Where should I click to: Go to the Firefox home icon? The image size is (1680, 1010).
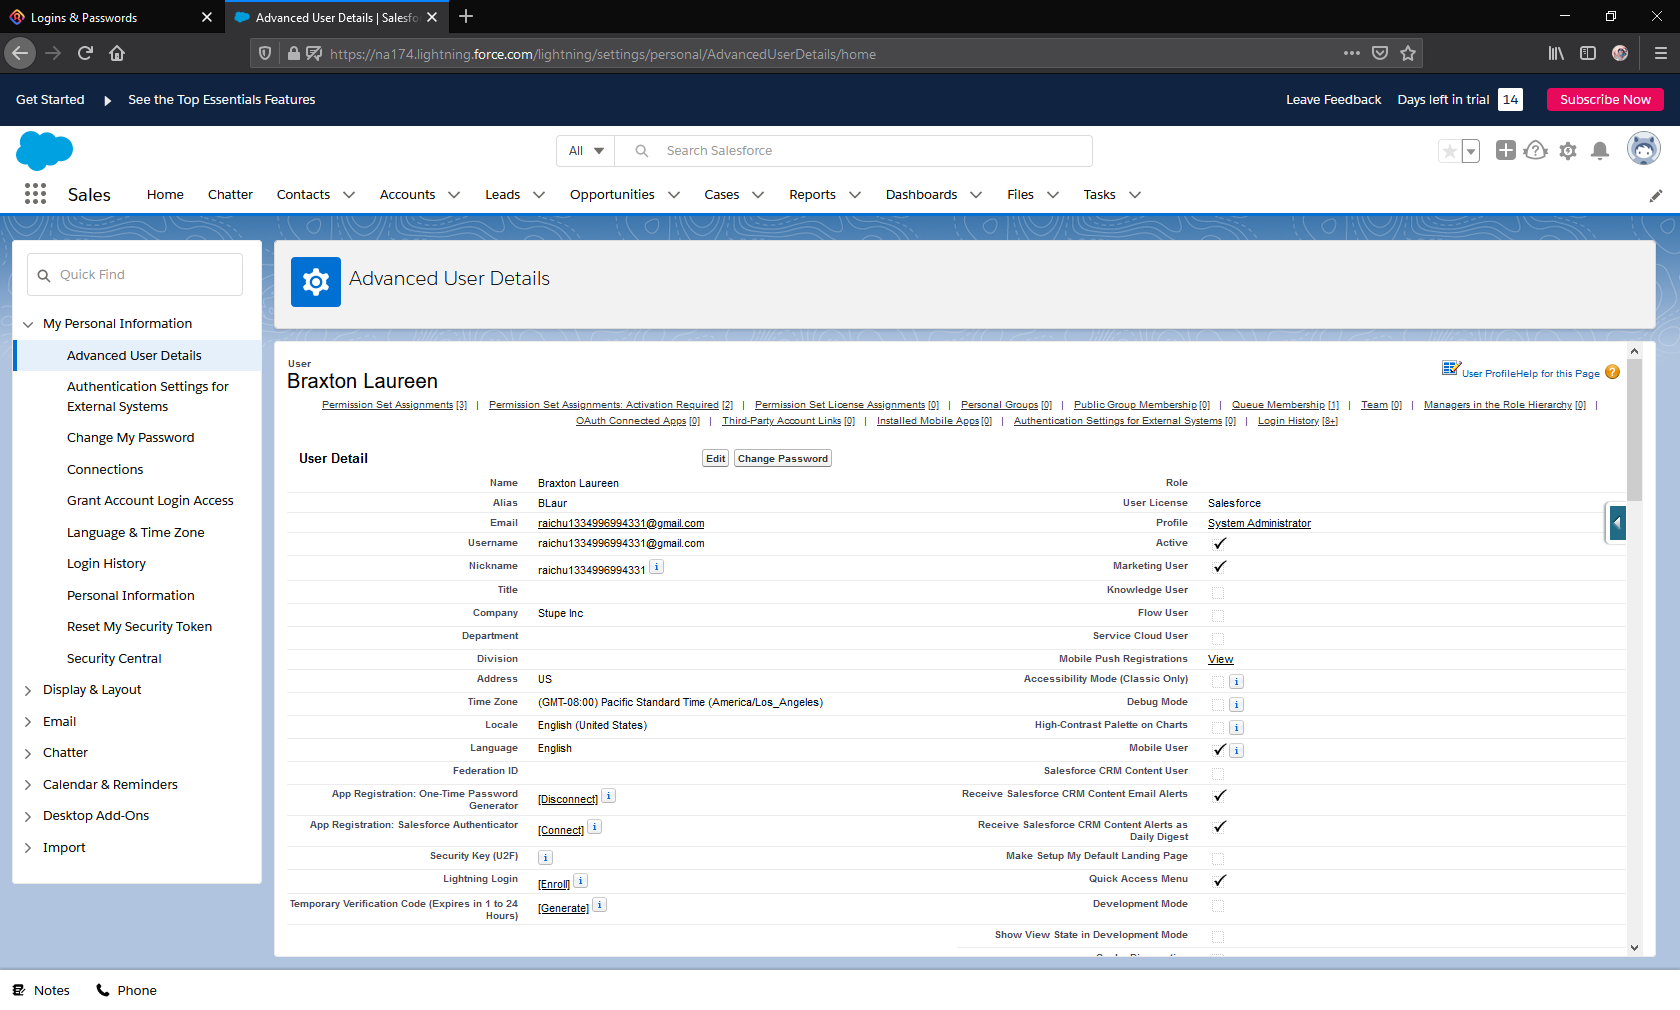pos(117,53)
